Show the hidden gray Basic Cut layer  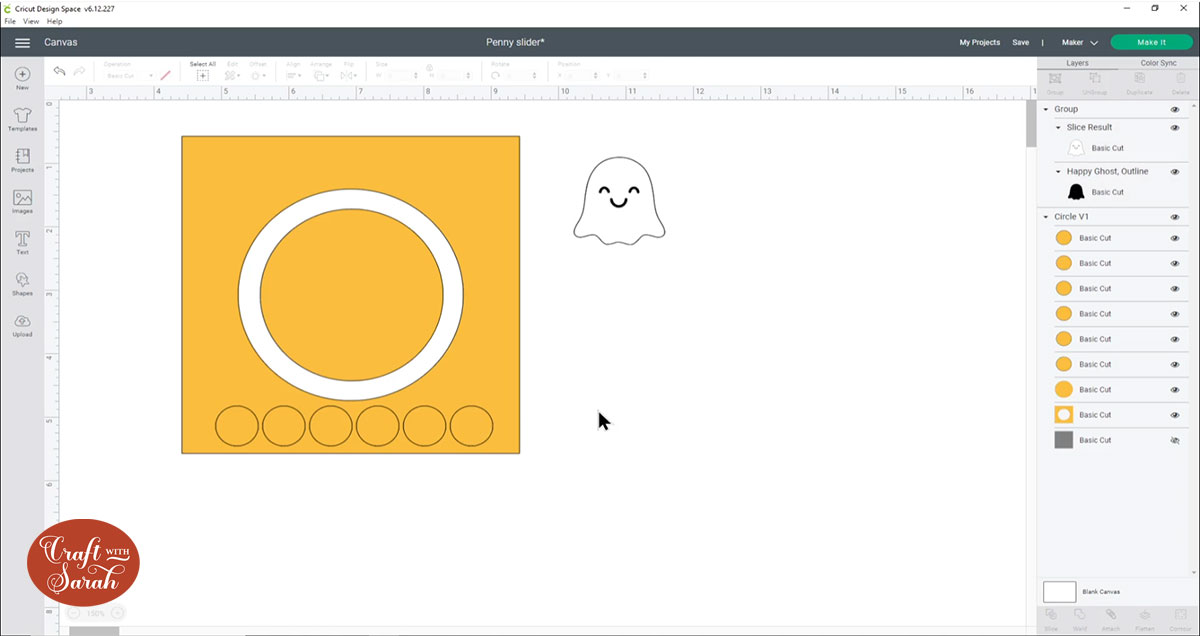pos(1175,440)
